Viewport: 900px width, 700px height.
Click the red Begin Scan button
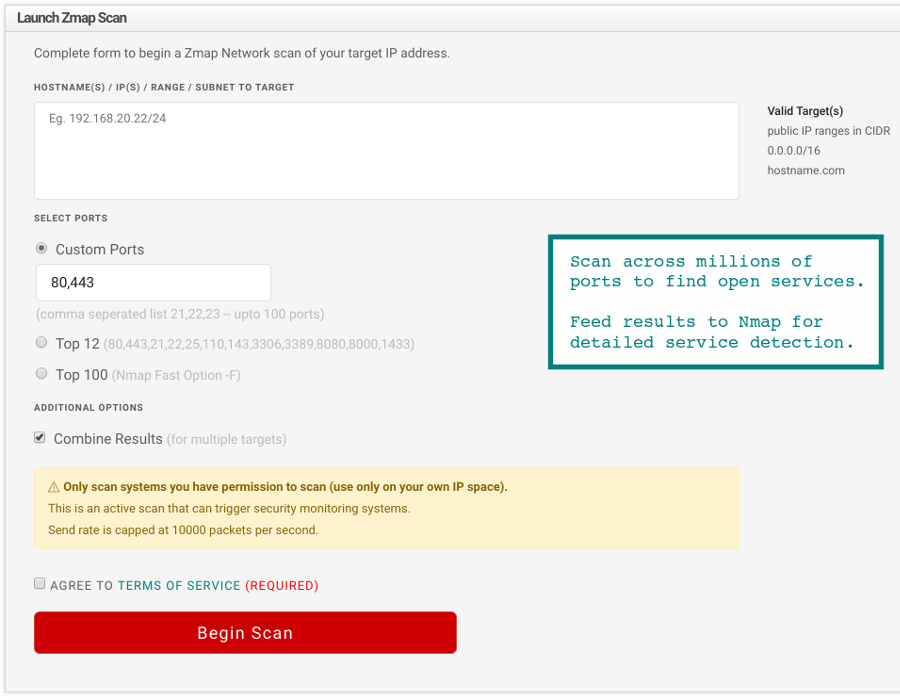[245, 632]
